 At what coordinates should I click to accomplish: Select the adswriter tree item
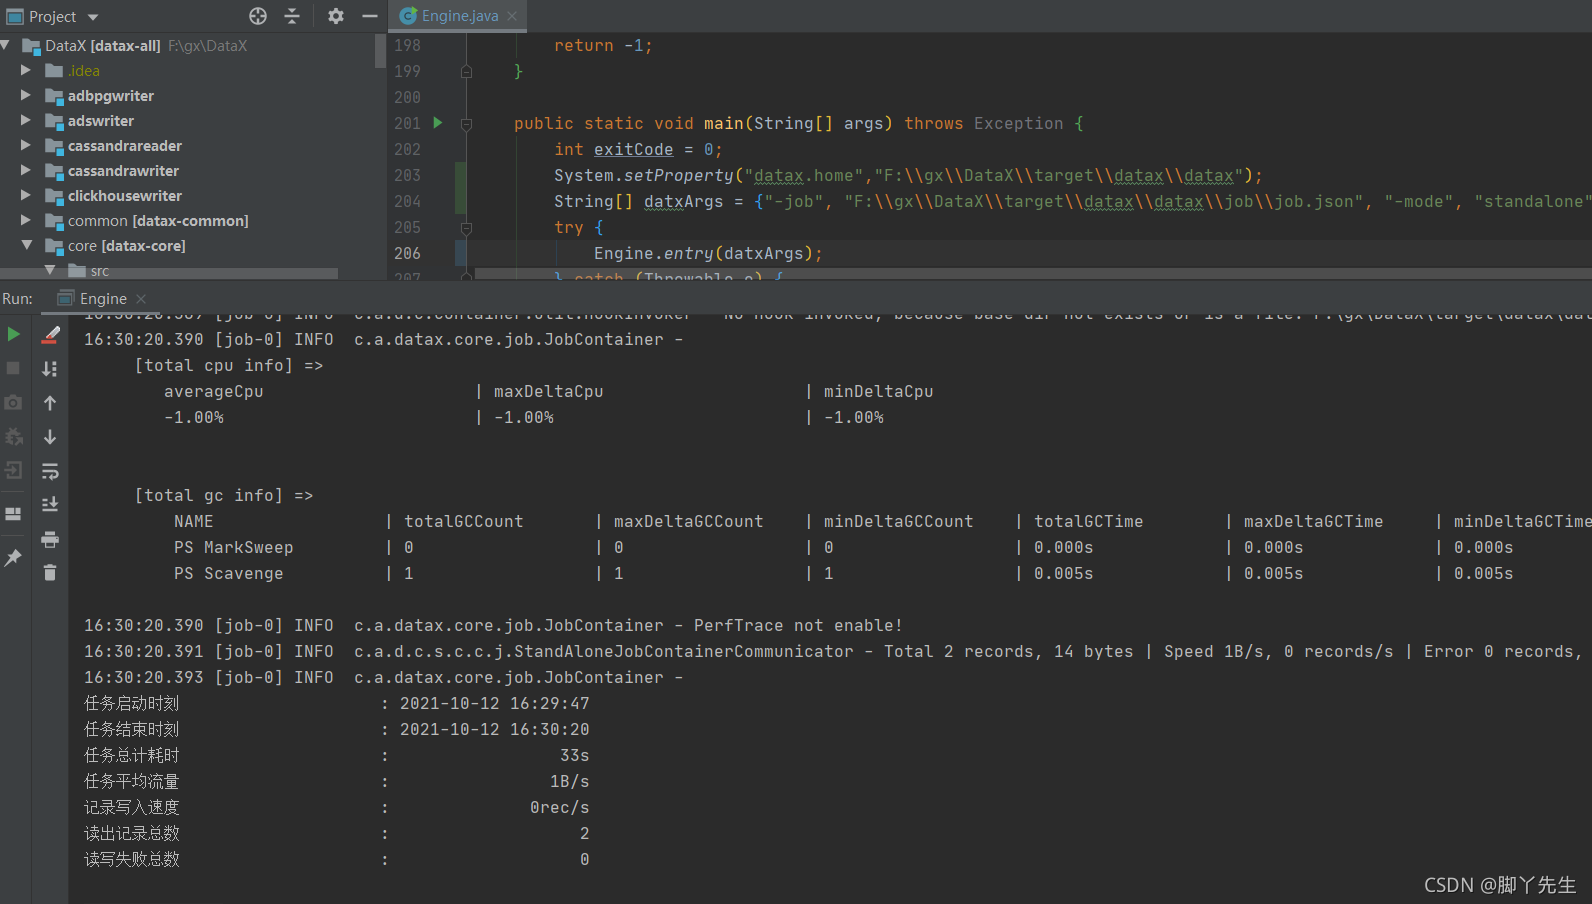point(187,120)
